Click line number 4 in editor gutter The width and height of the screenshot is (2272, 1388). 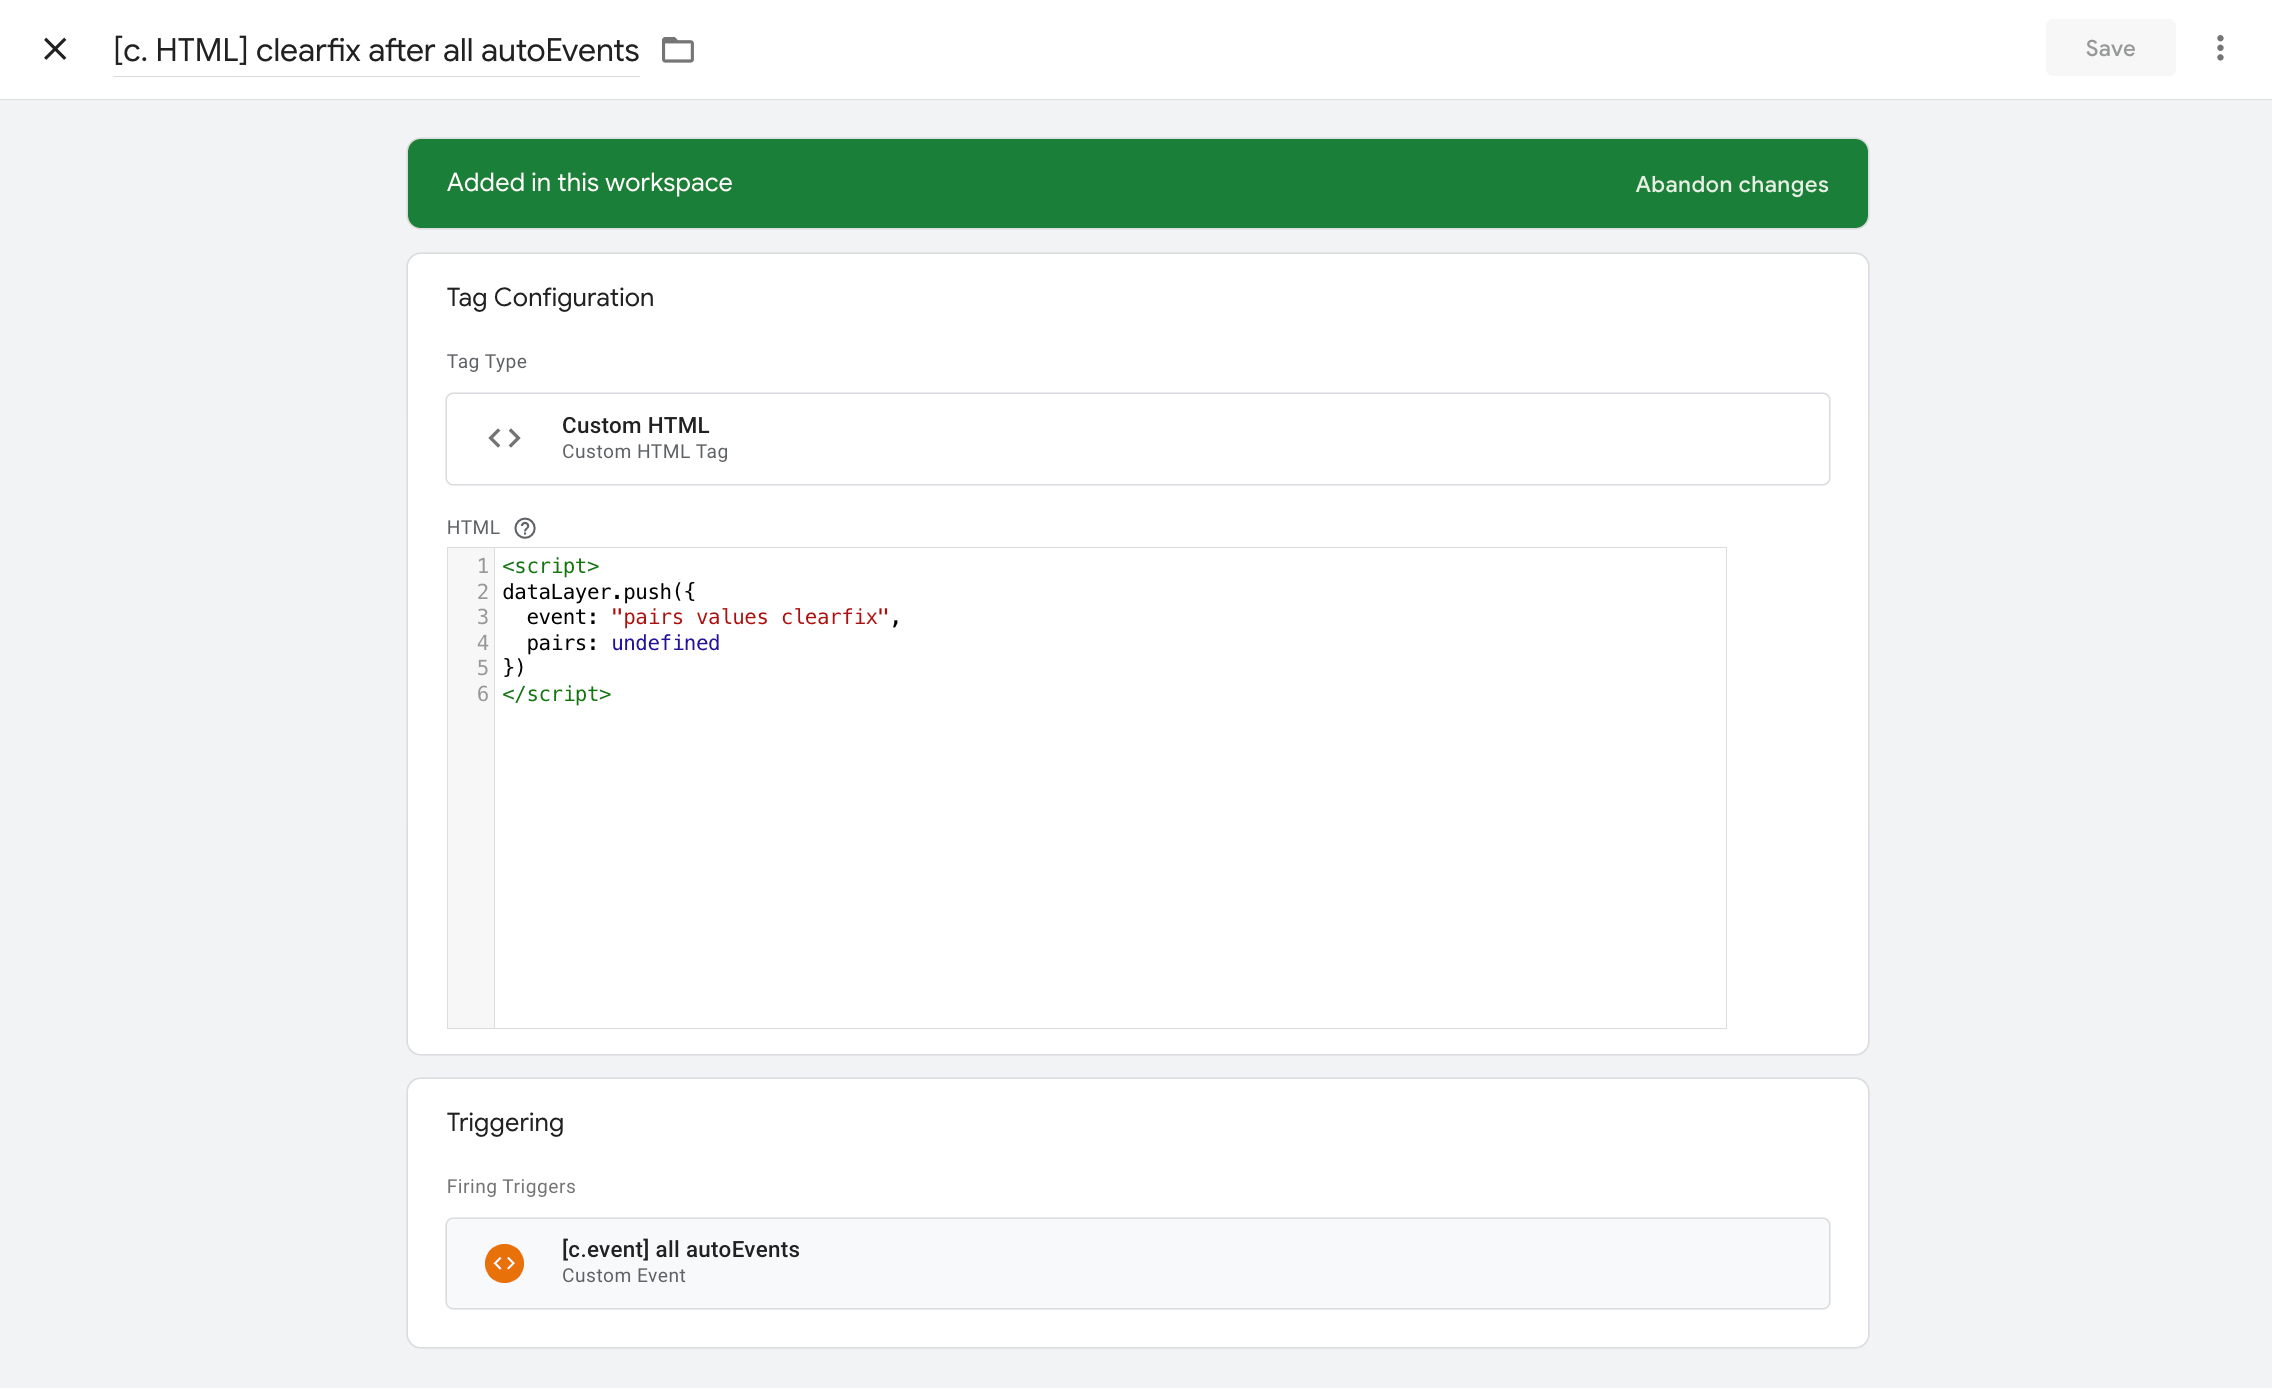click(x=482, y=643)
